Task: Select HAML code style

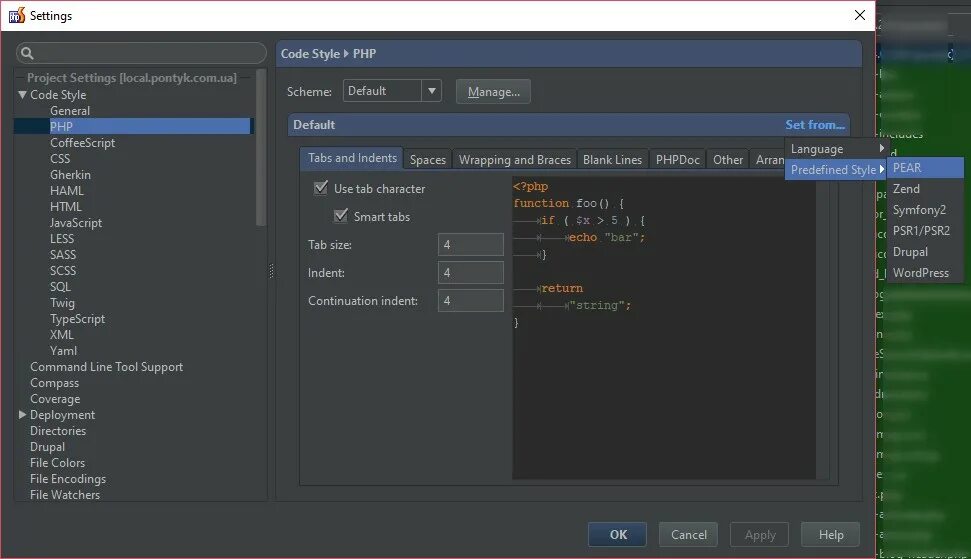Action: [66, 191]
